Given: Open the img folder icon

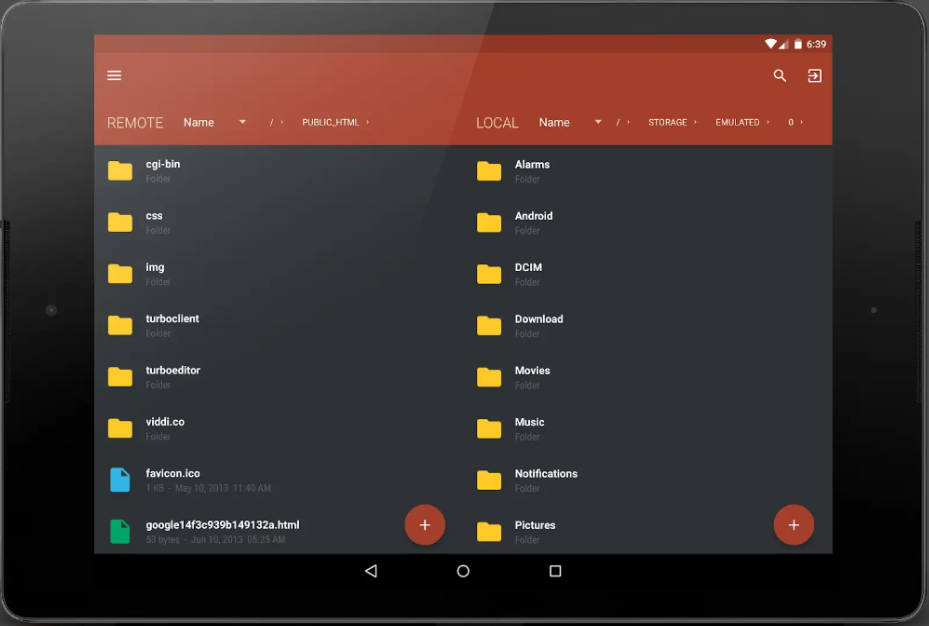Looking at the screenshot, I should (120, 274).
